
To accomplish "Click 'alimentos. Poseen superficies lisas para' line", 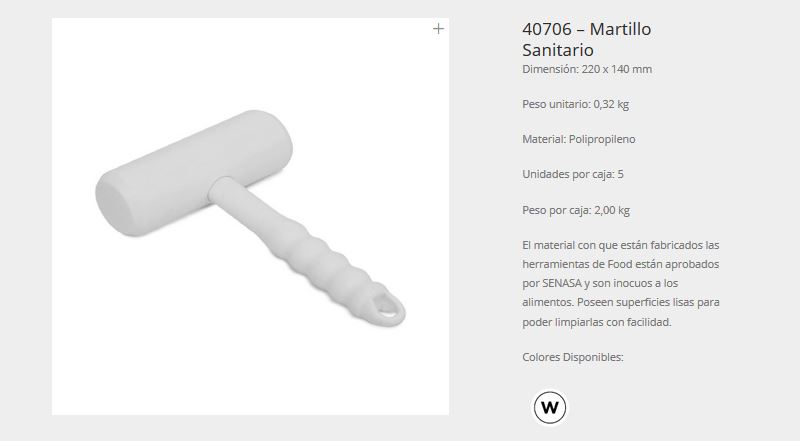I will (620, 302).
